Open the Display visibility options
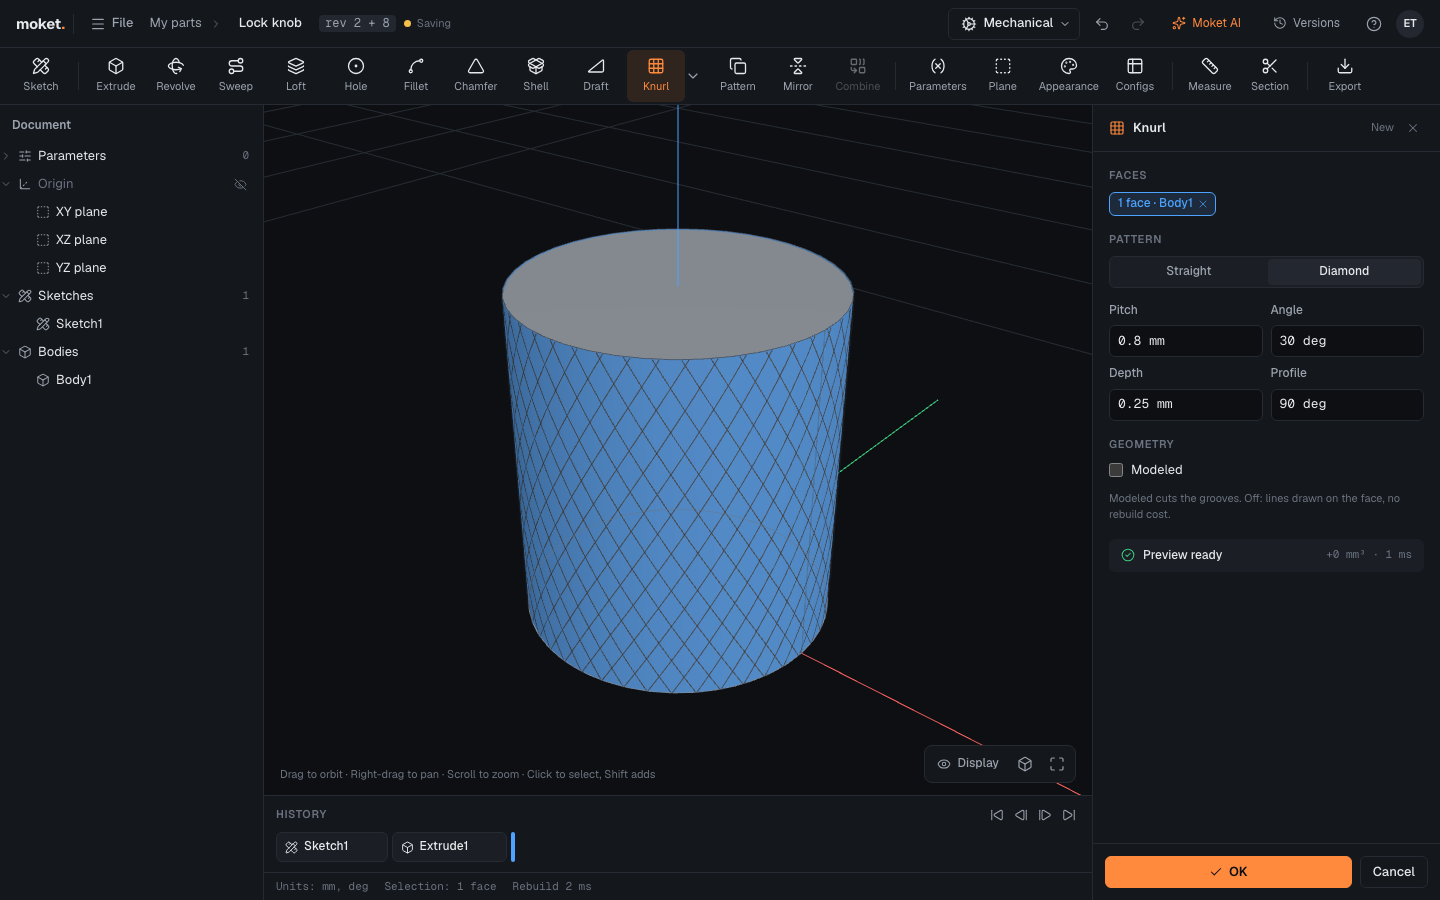1440x900 pixels. point(968,764)
